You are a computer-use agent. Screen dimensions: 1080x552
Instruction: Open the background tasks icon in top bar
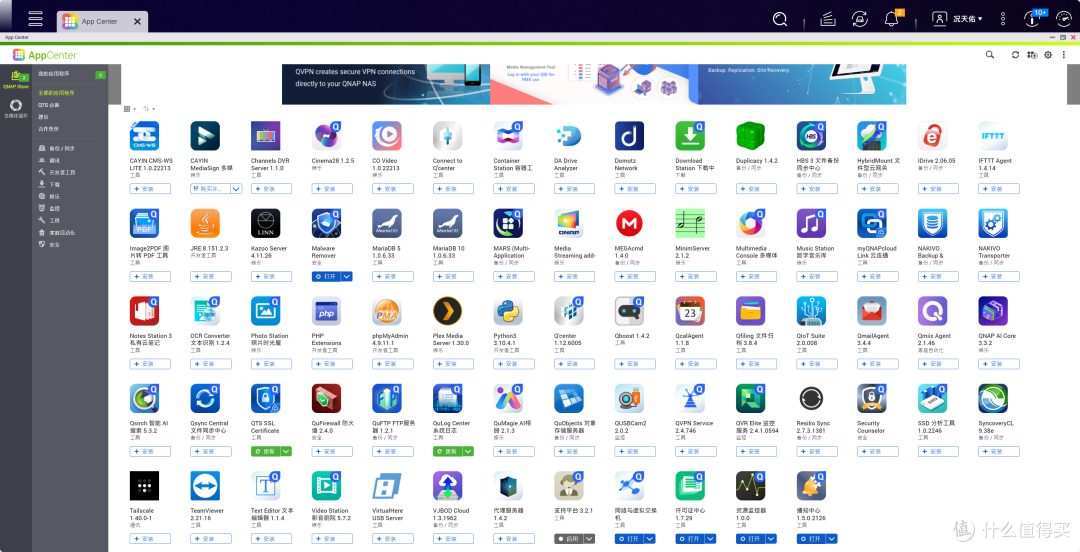tap(829, 19)
